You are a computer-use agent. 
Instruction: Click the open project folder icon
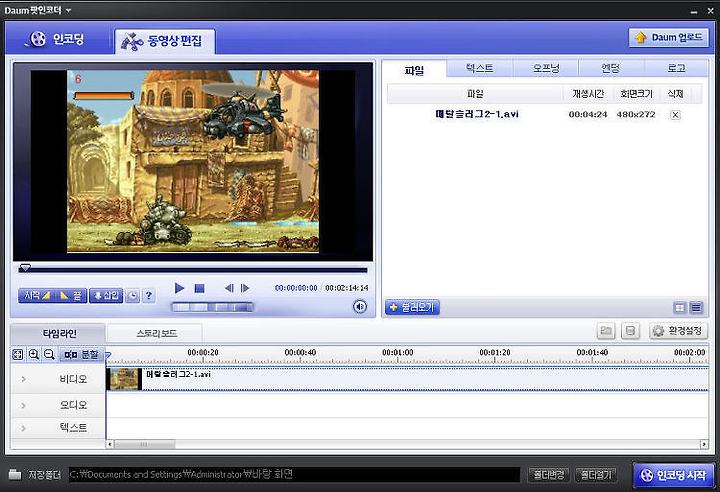(606, 331)
